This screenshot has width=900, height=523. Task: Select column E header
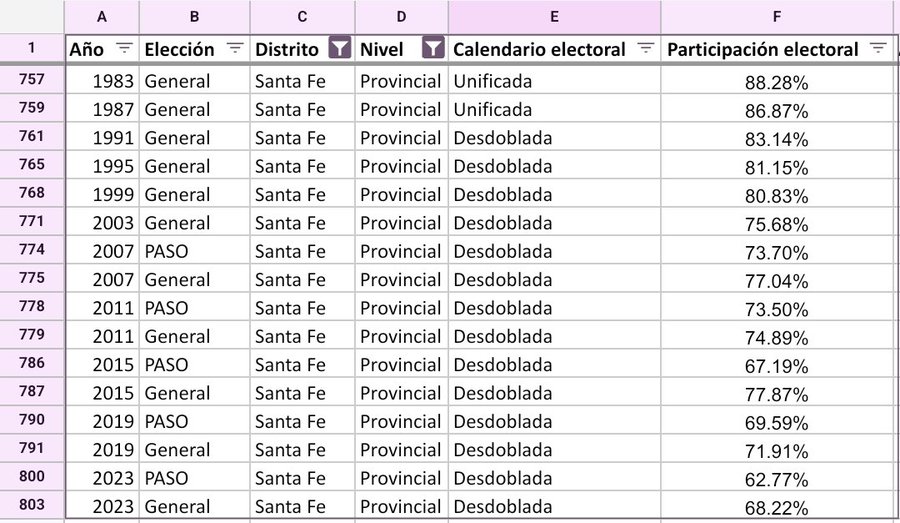(554, 16)
